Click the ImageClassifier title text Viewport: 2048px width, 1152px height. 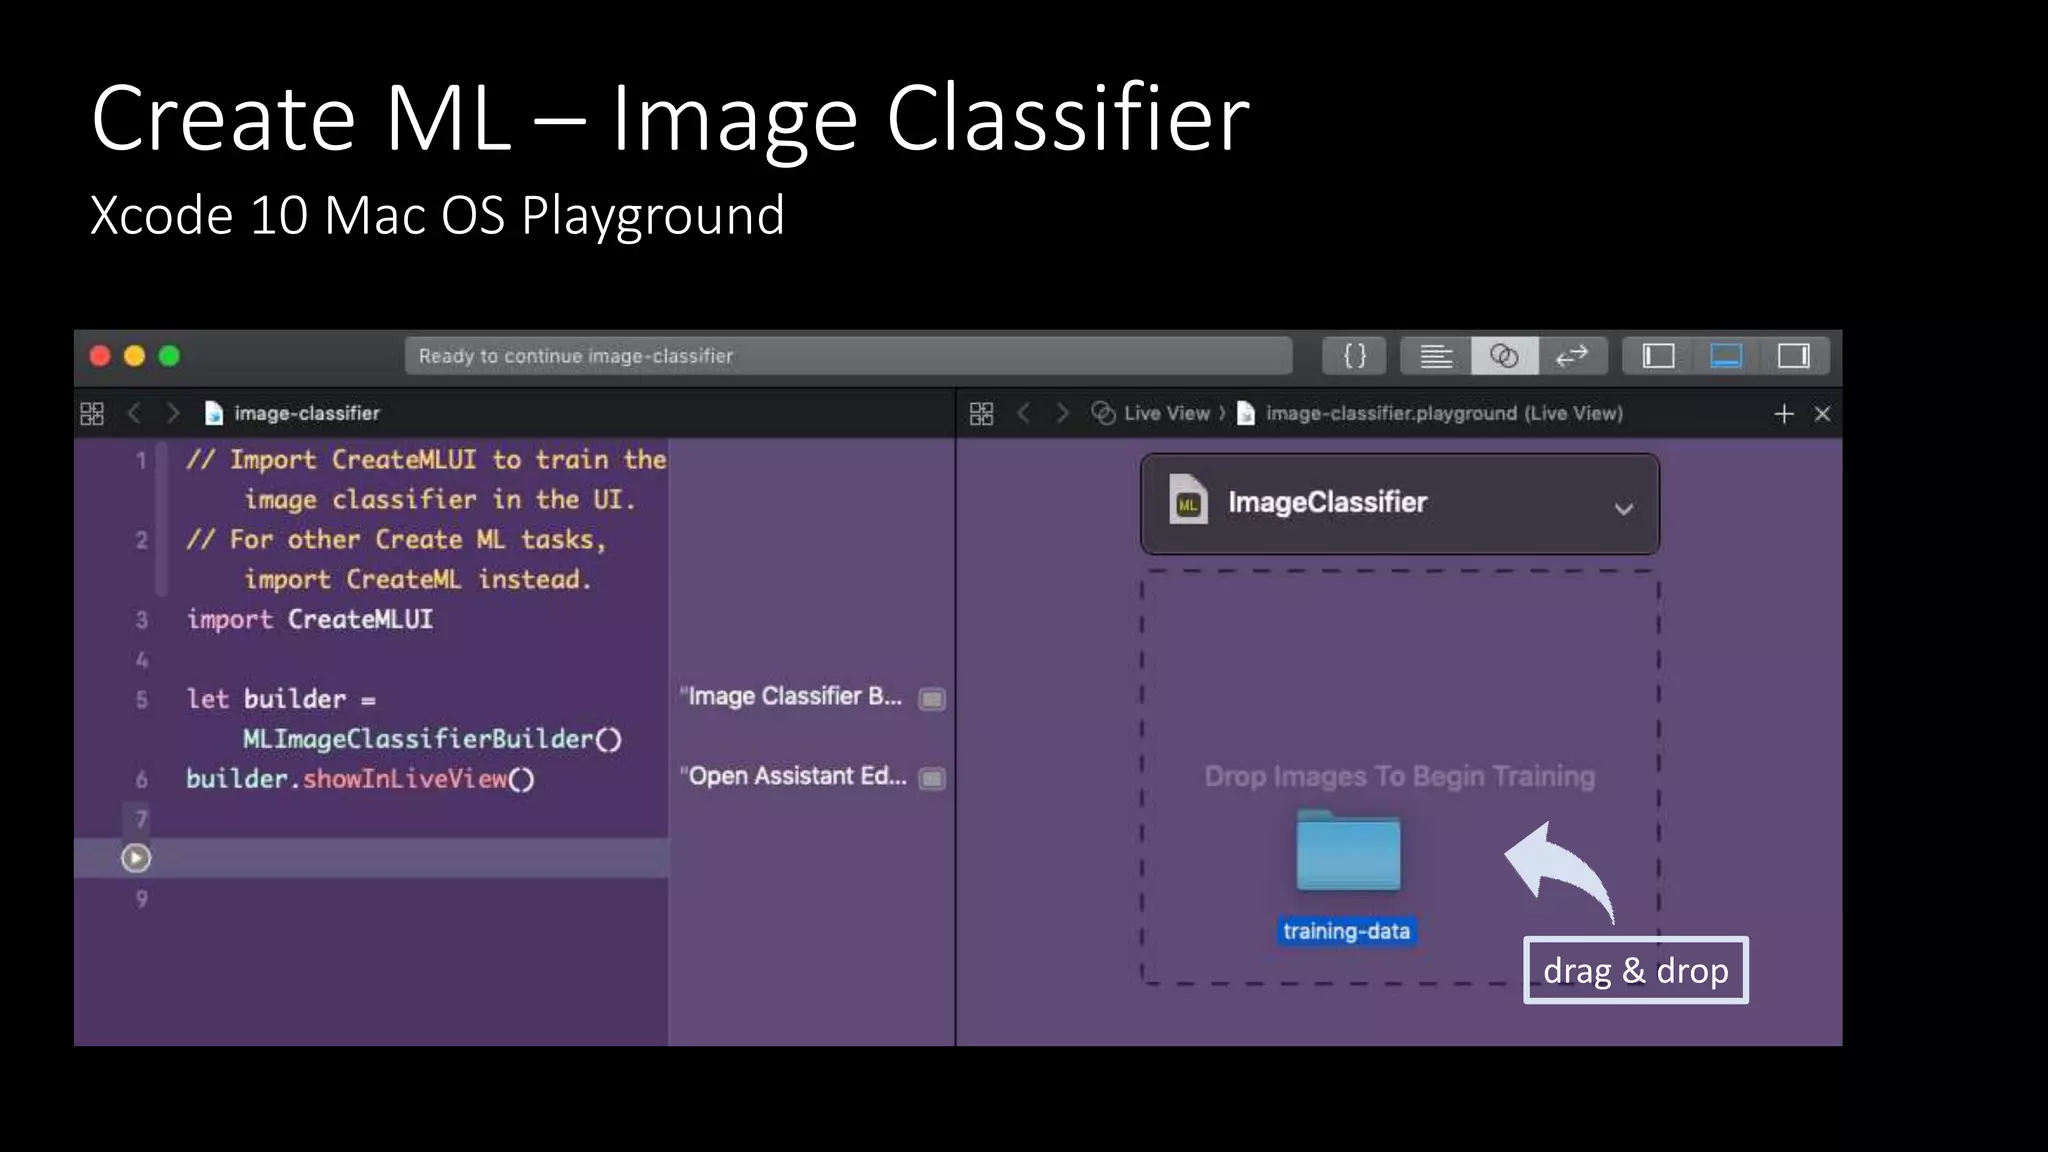1327,502
